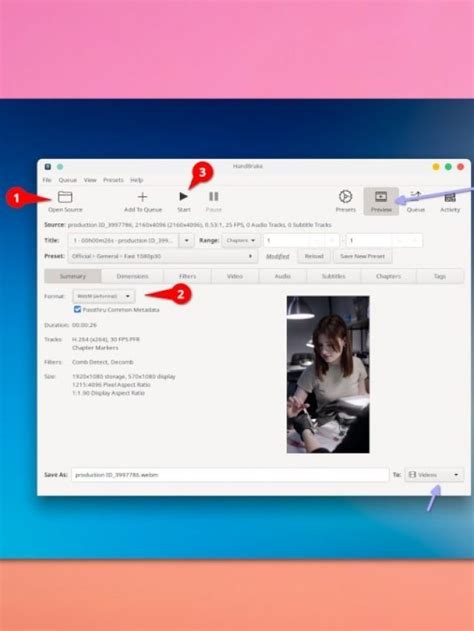Start the encode with the Start button
The image size is (474, 631).
coord(183,201)
